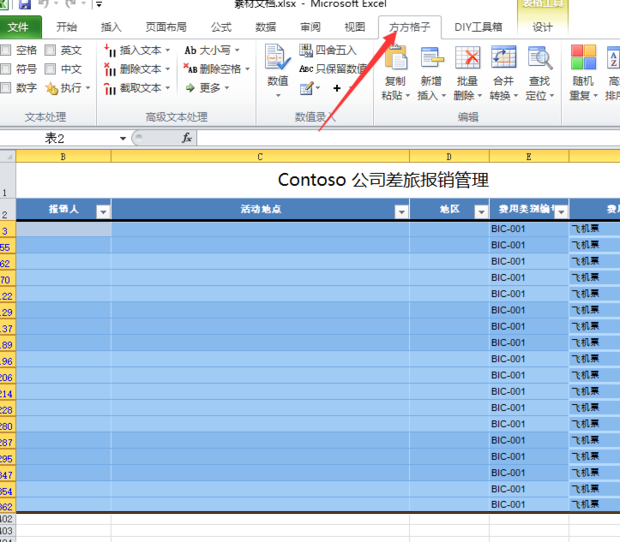
Task: Tick the 英文 checkbox
Action: coord(50,50)
